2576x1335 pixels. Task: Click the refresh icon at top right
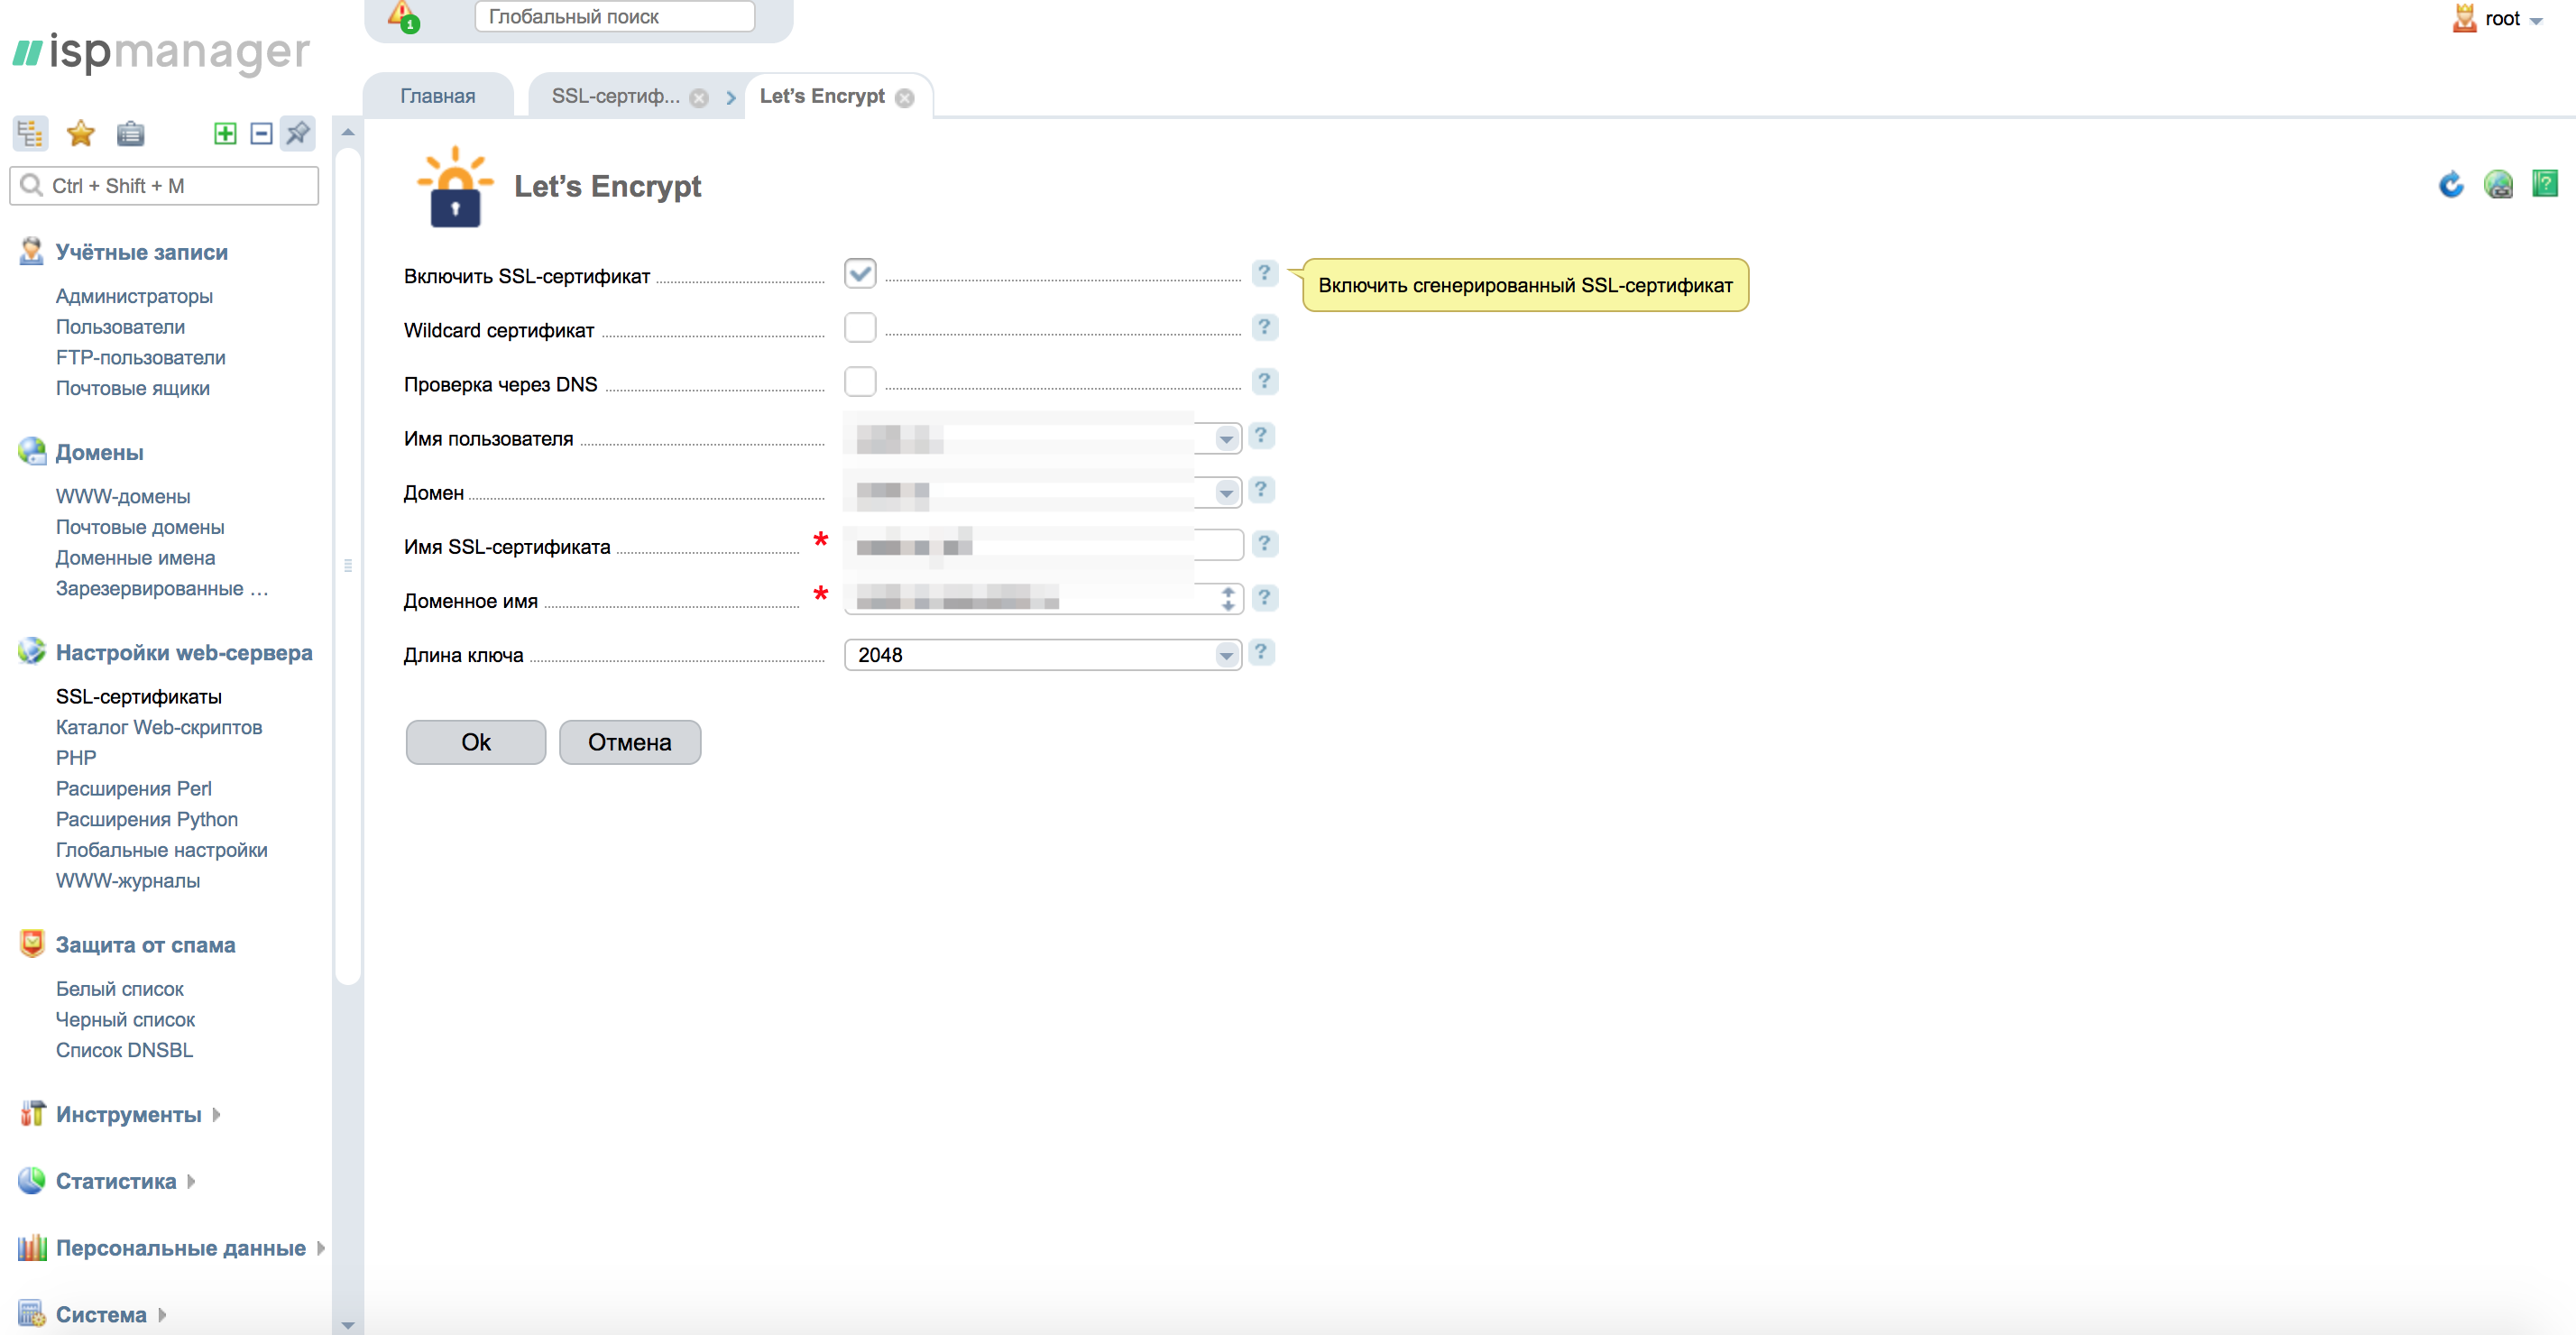coord(2450,184)
